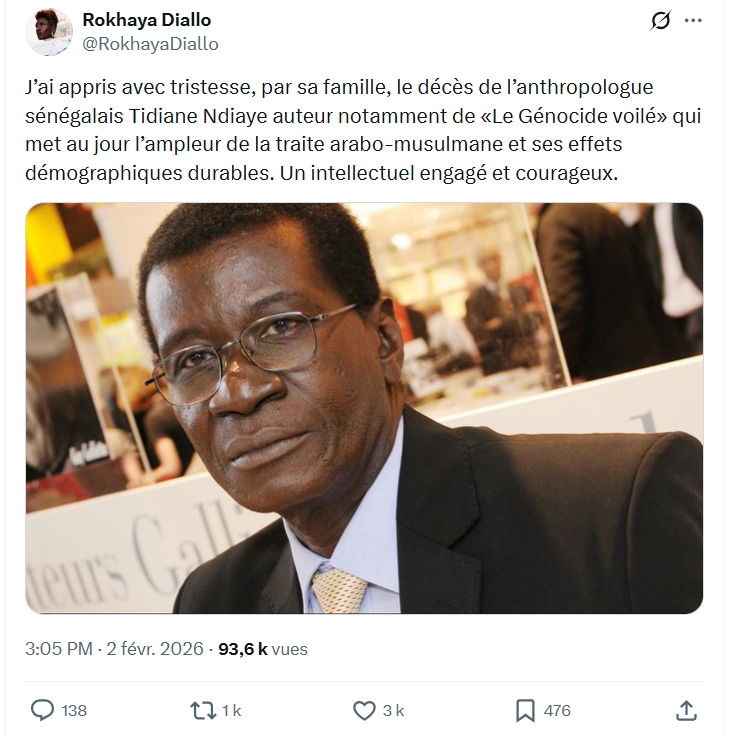Click the 1 k reposts count
The image size is (747, 736).
(x=232, y=711)
